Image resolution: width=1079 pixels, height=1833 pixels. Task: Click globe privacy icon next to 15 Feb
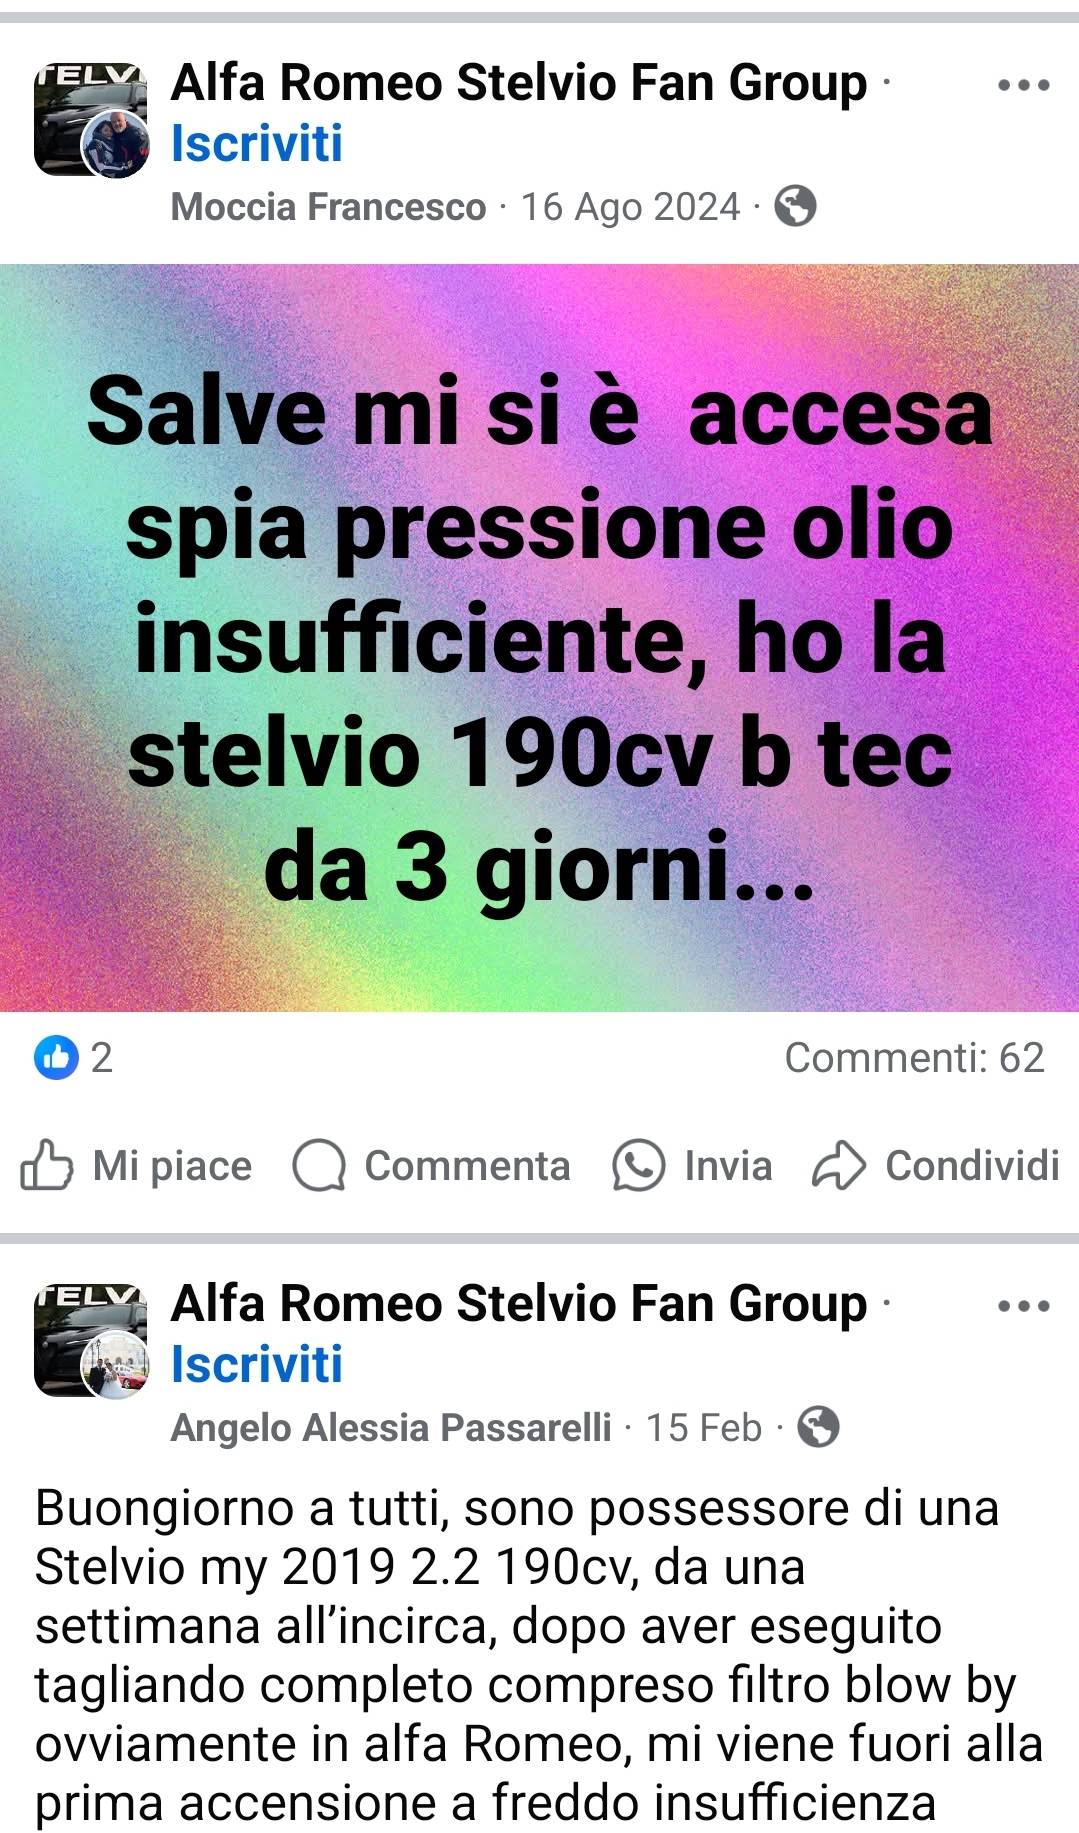point(818,1427)
